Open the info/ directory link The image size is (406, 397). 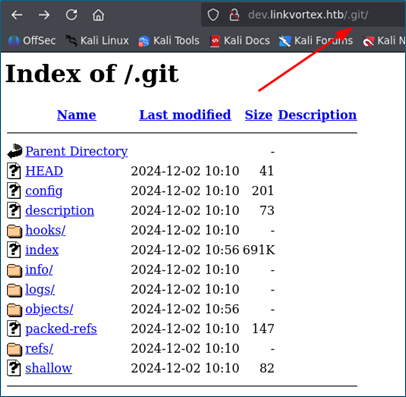39,270
